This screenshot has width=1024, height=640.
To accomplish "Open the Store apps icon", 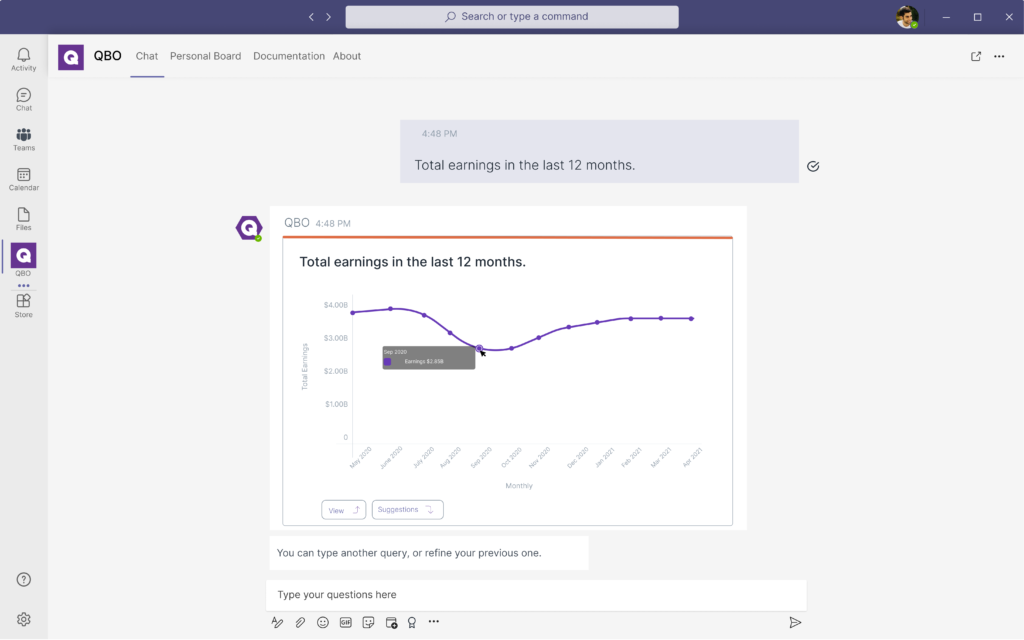I will 23,304.
